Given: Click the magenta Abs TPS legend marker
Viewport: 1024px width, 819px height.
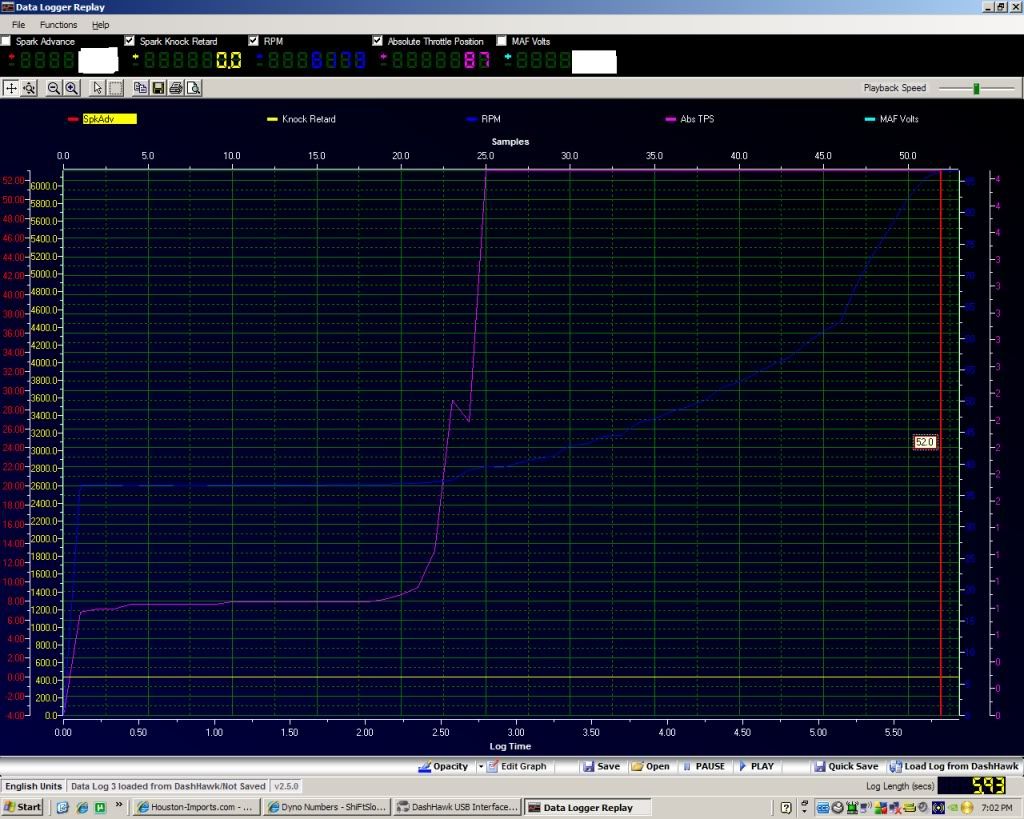Looking at the screenshot, I should (671, 120).
